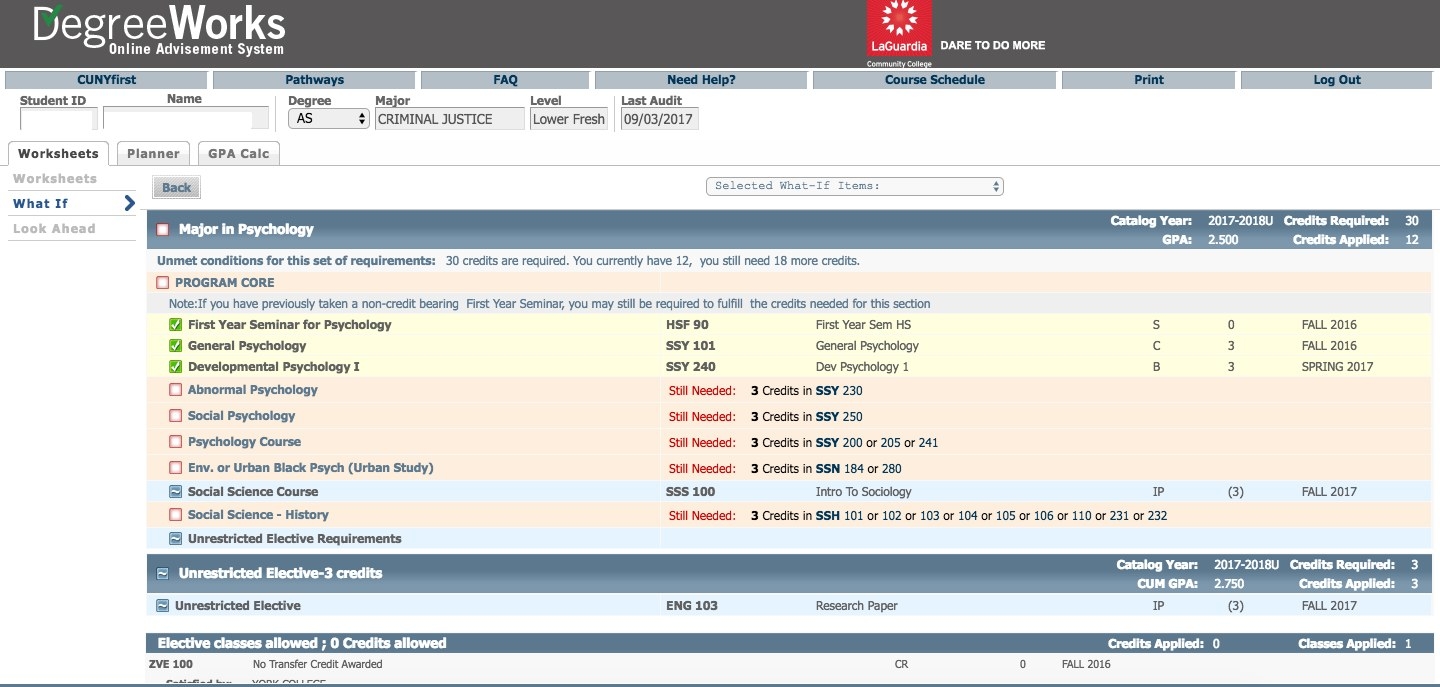
Task: Click the Unrestricted Elective Requirements label
Action: pyautogui.click(x=295, y=539)
